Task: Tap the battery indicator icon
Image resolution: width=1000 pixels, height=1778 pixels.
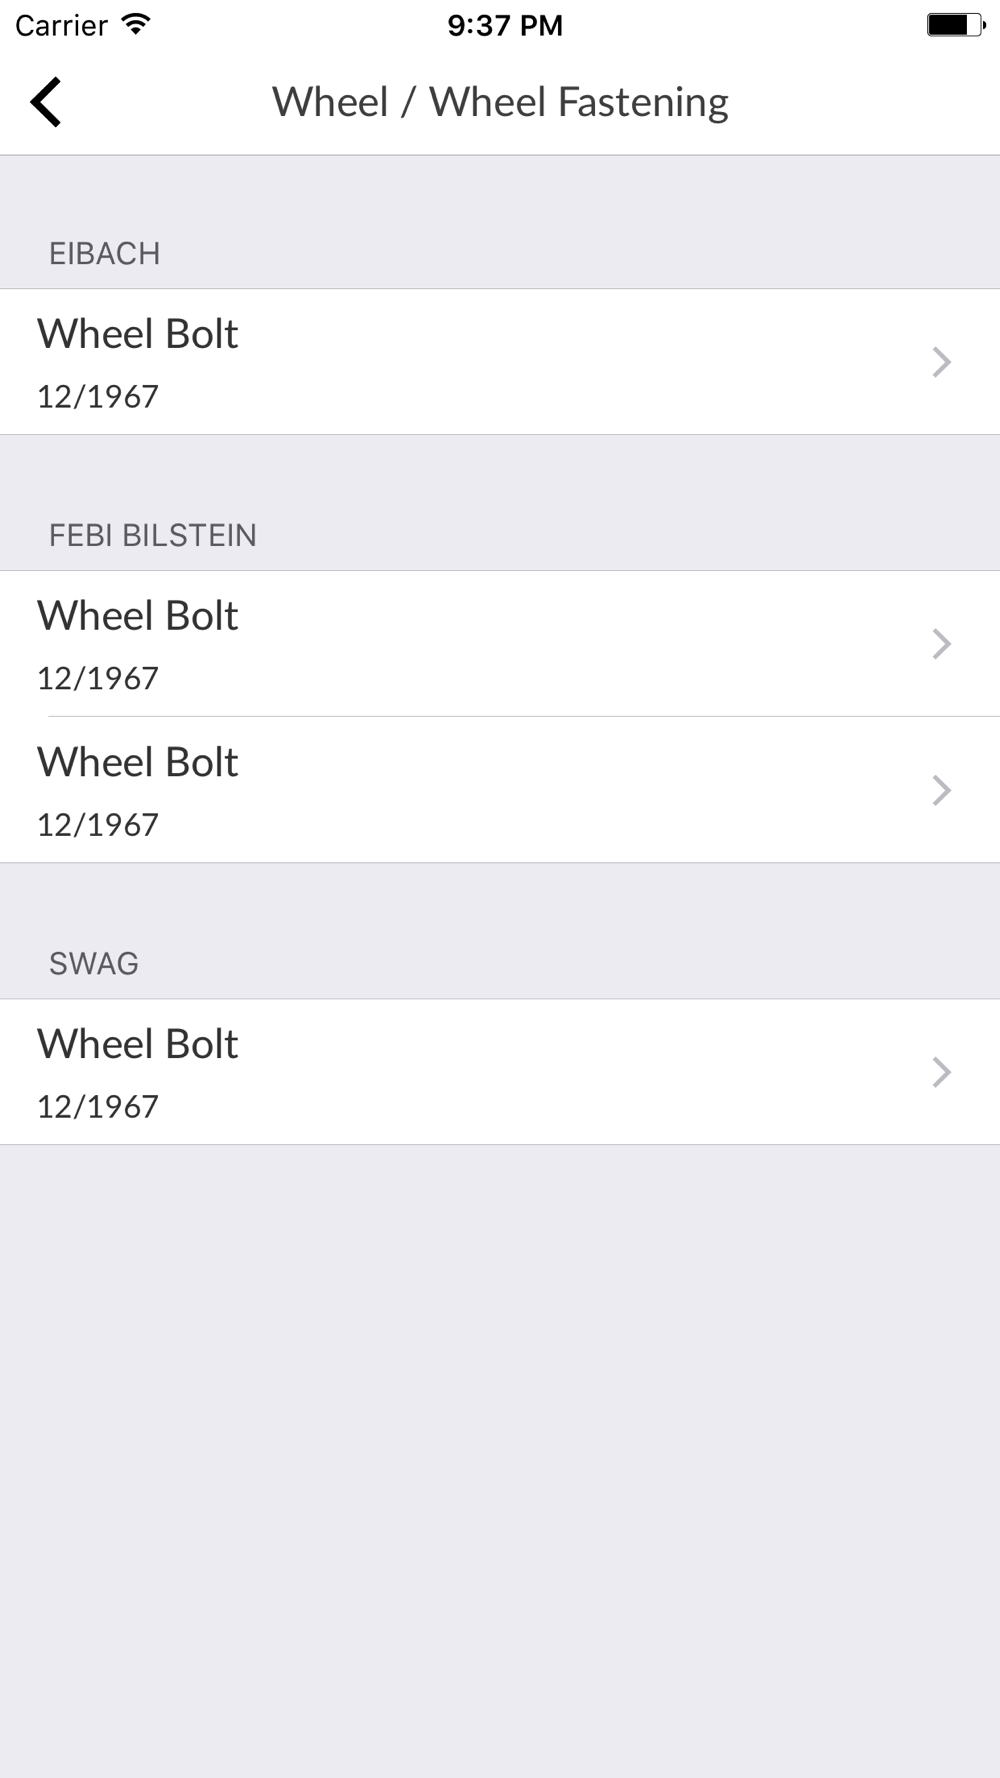Action: [956, 25]
